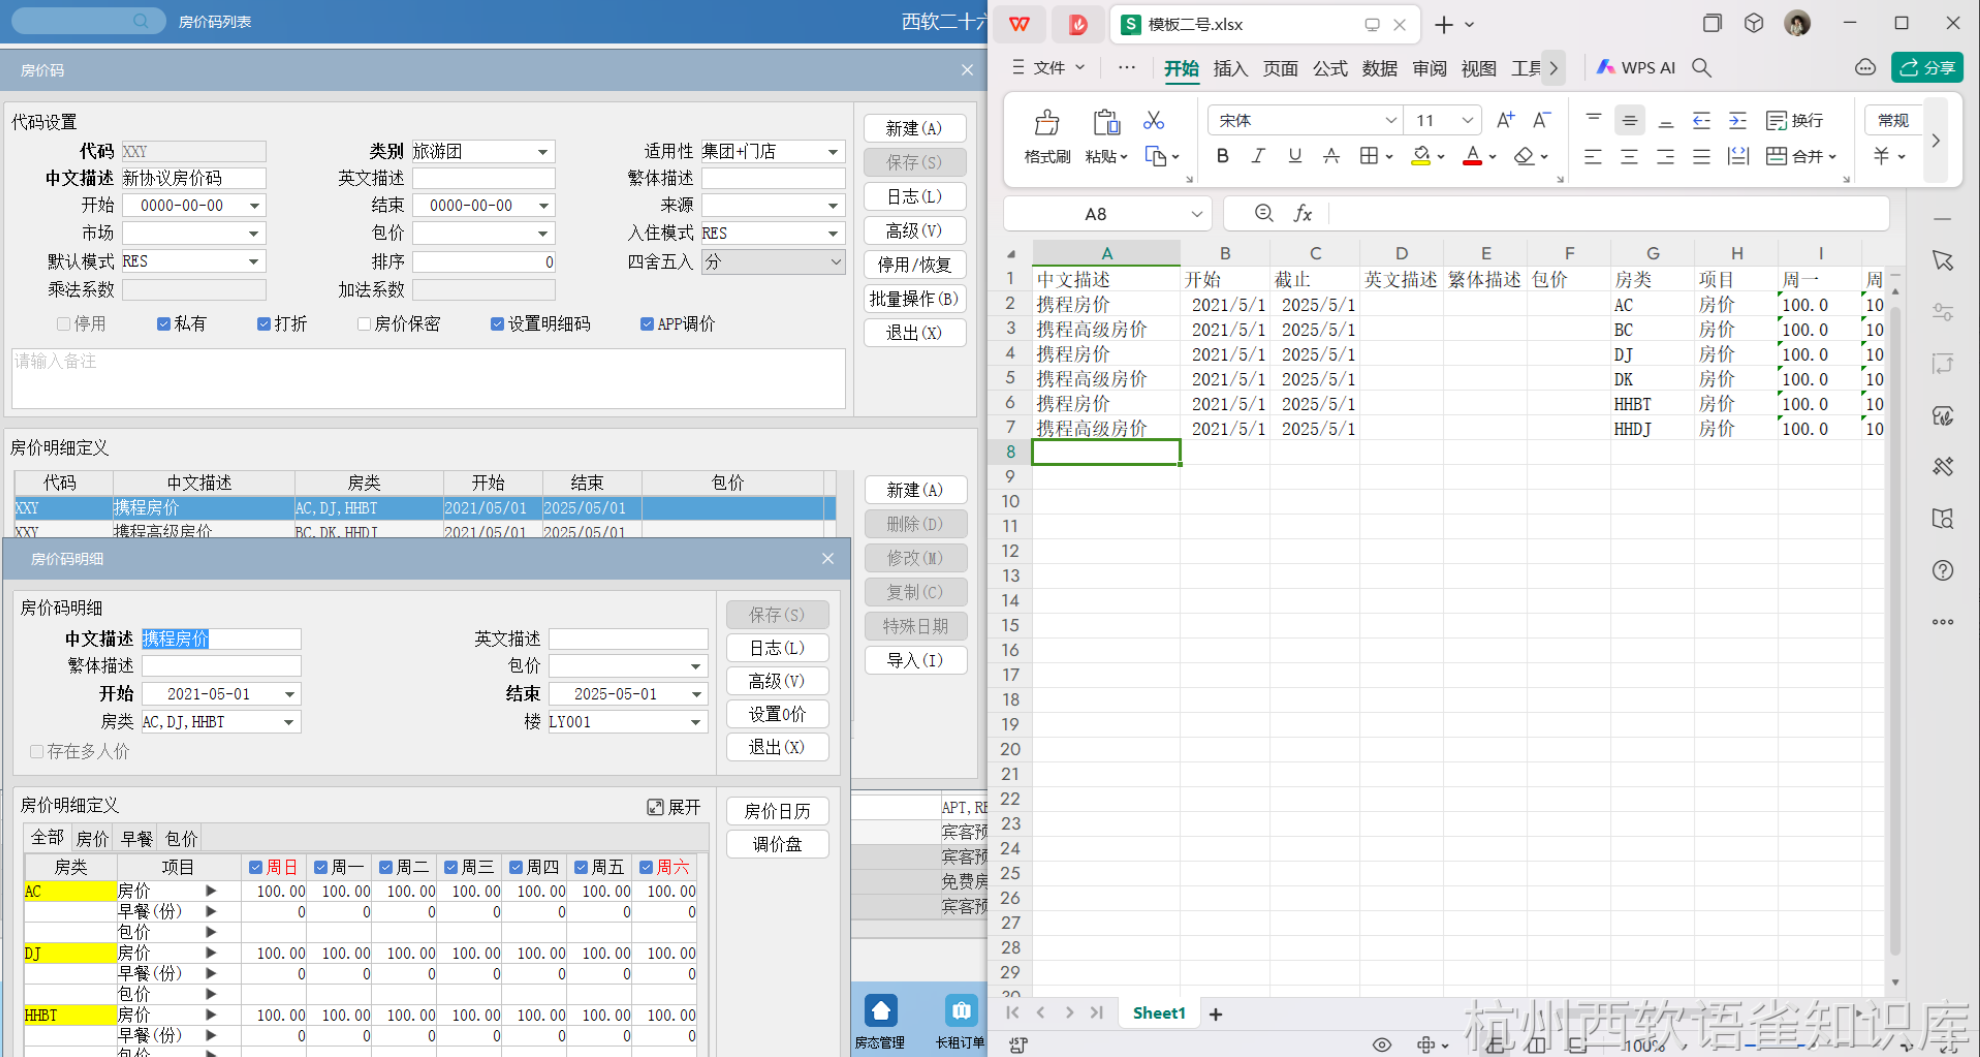The image size is (1980, 1057).
Task: Click the 停用/恢复 button
Action: [914, 265]
